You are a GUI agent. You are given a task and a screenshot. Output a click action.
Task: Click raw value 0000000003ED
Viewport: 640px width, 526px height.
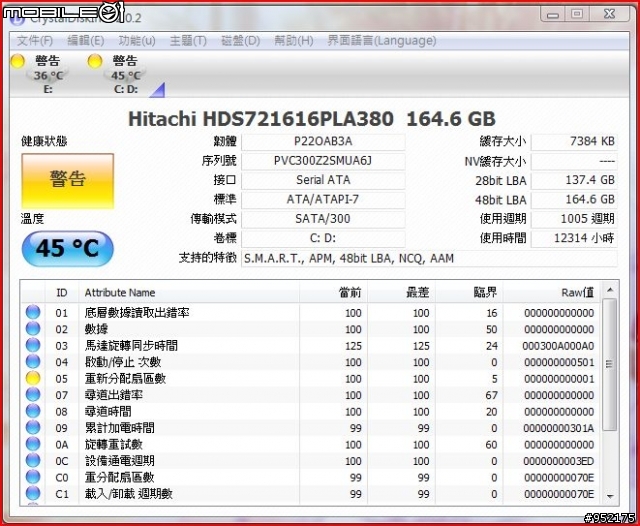pos(558,461)
